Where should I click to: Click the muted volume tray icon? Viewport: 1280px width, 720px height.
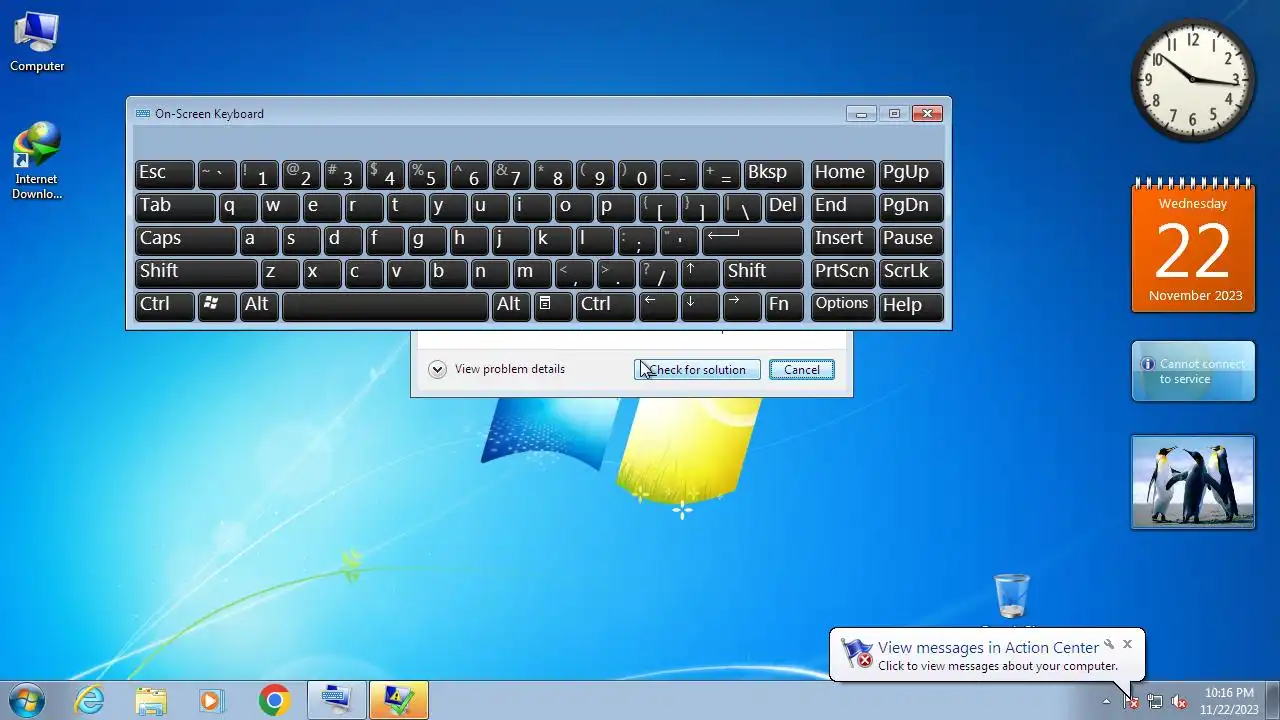tap(1179, 702)
